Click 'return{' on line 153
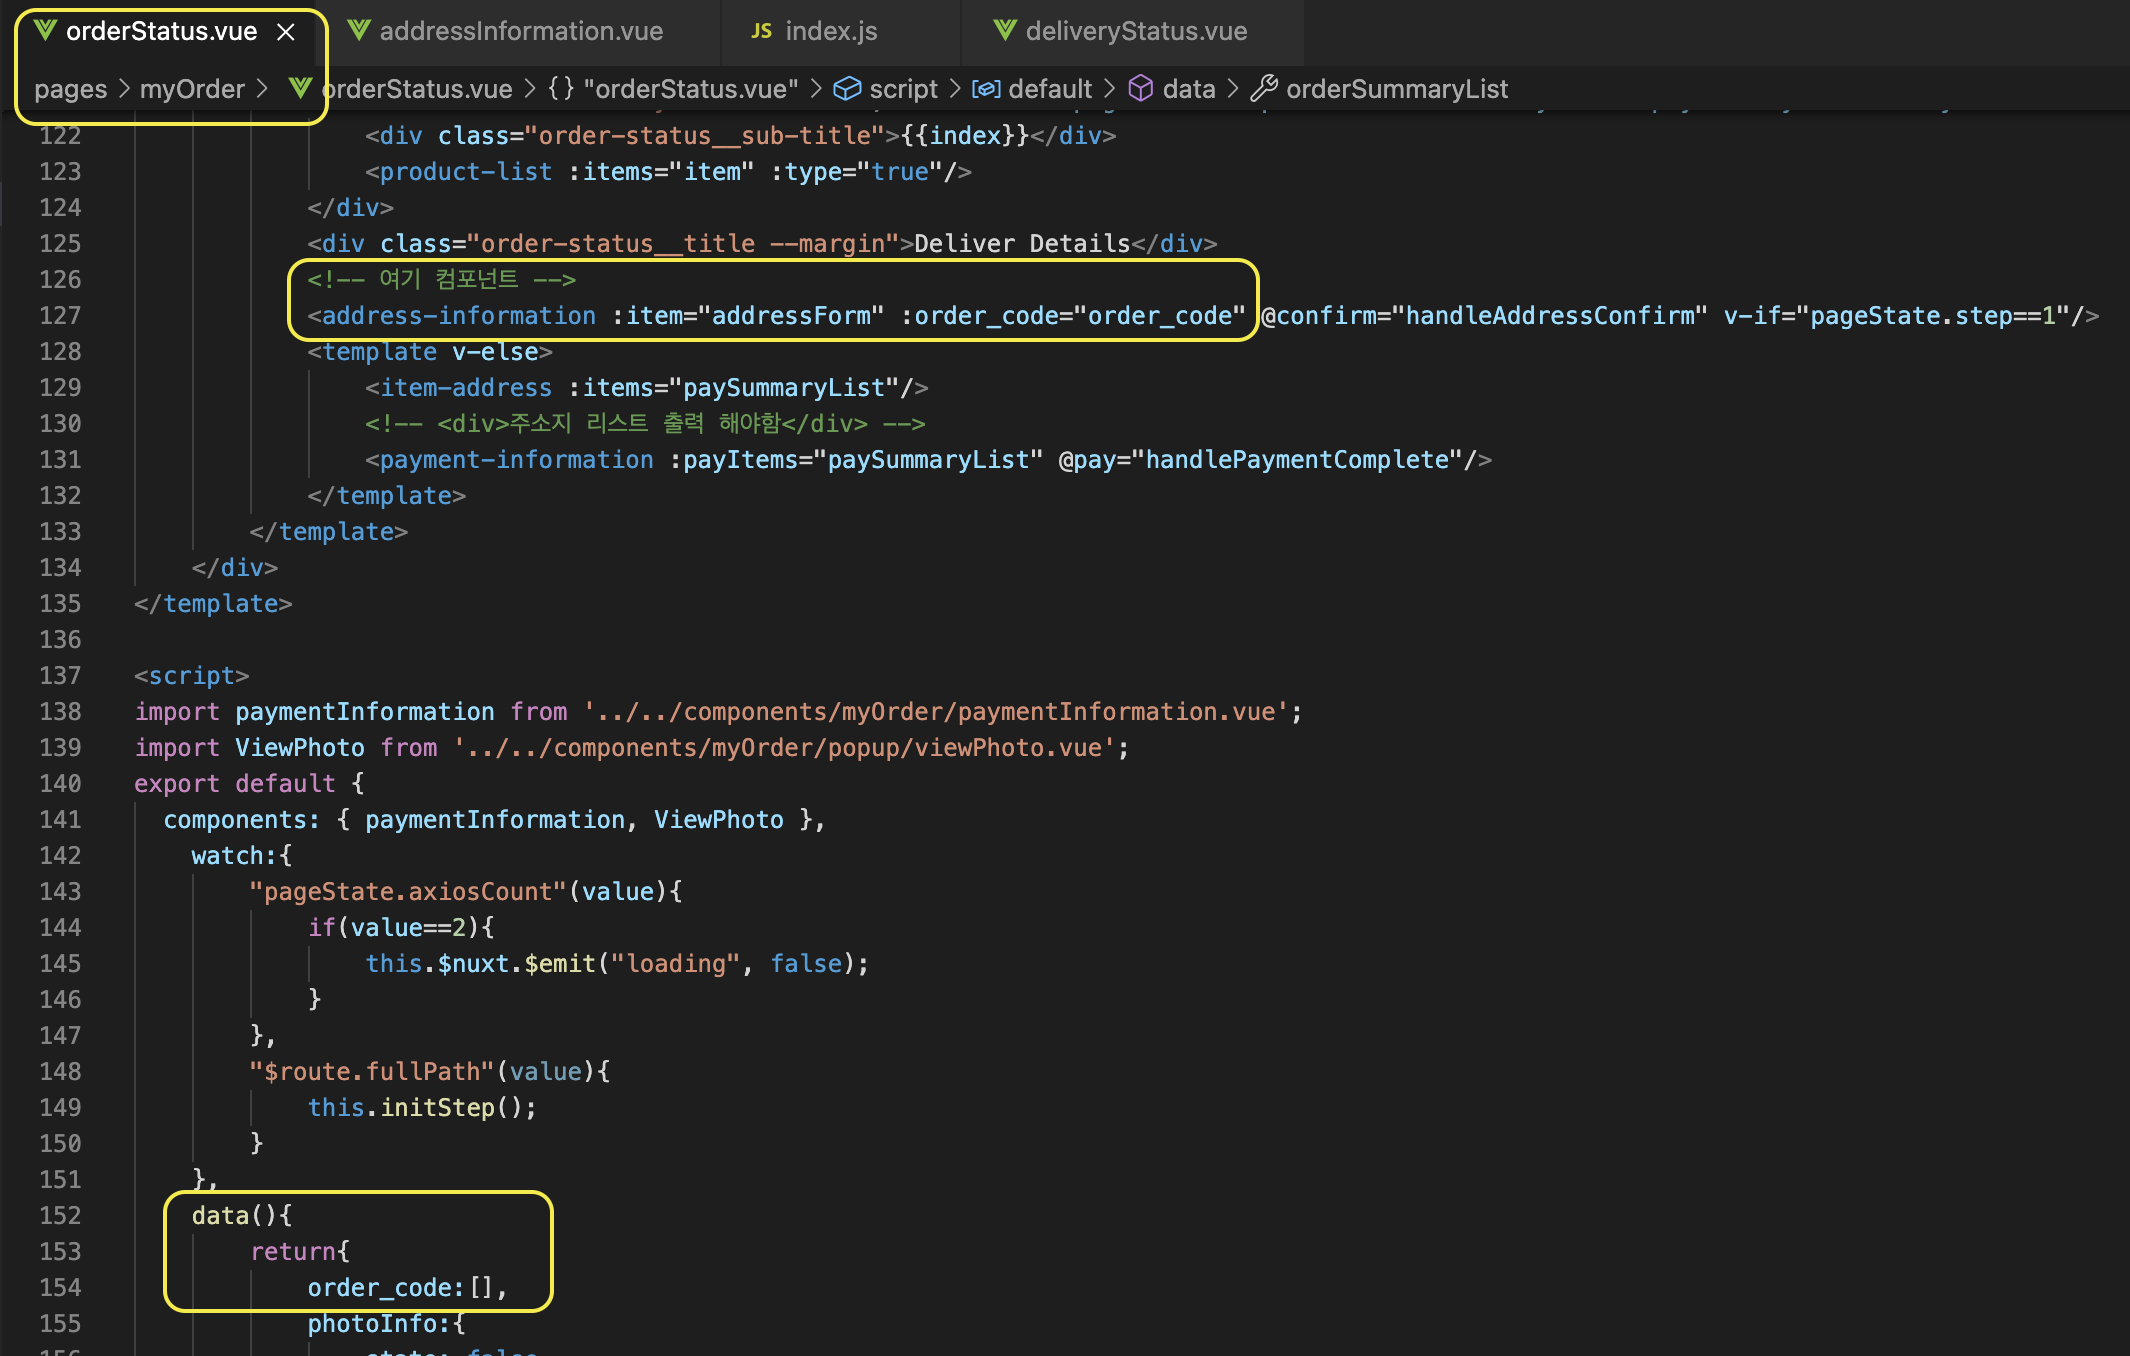Screen dimensions: 2130x1356 click(300, 1251)
